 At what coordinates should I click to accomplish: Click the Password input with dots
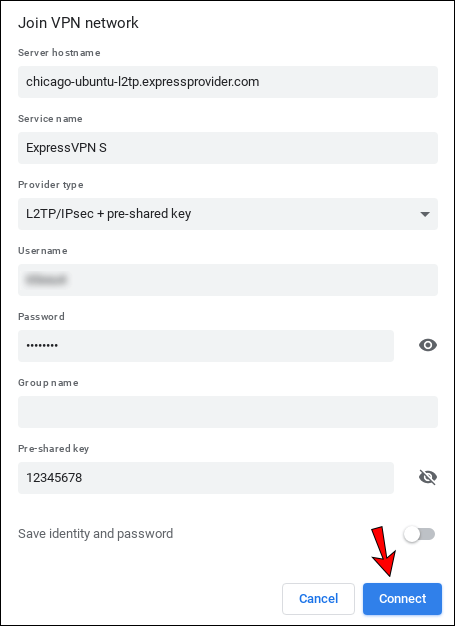(206, 346)
